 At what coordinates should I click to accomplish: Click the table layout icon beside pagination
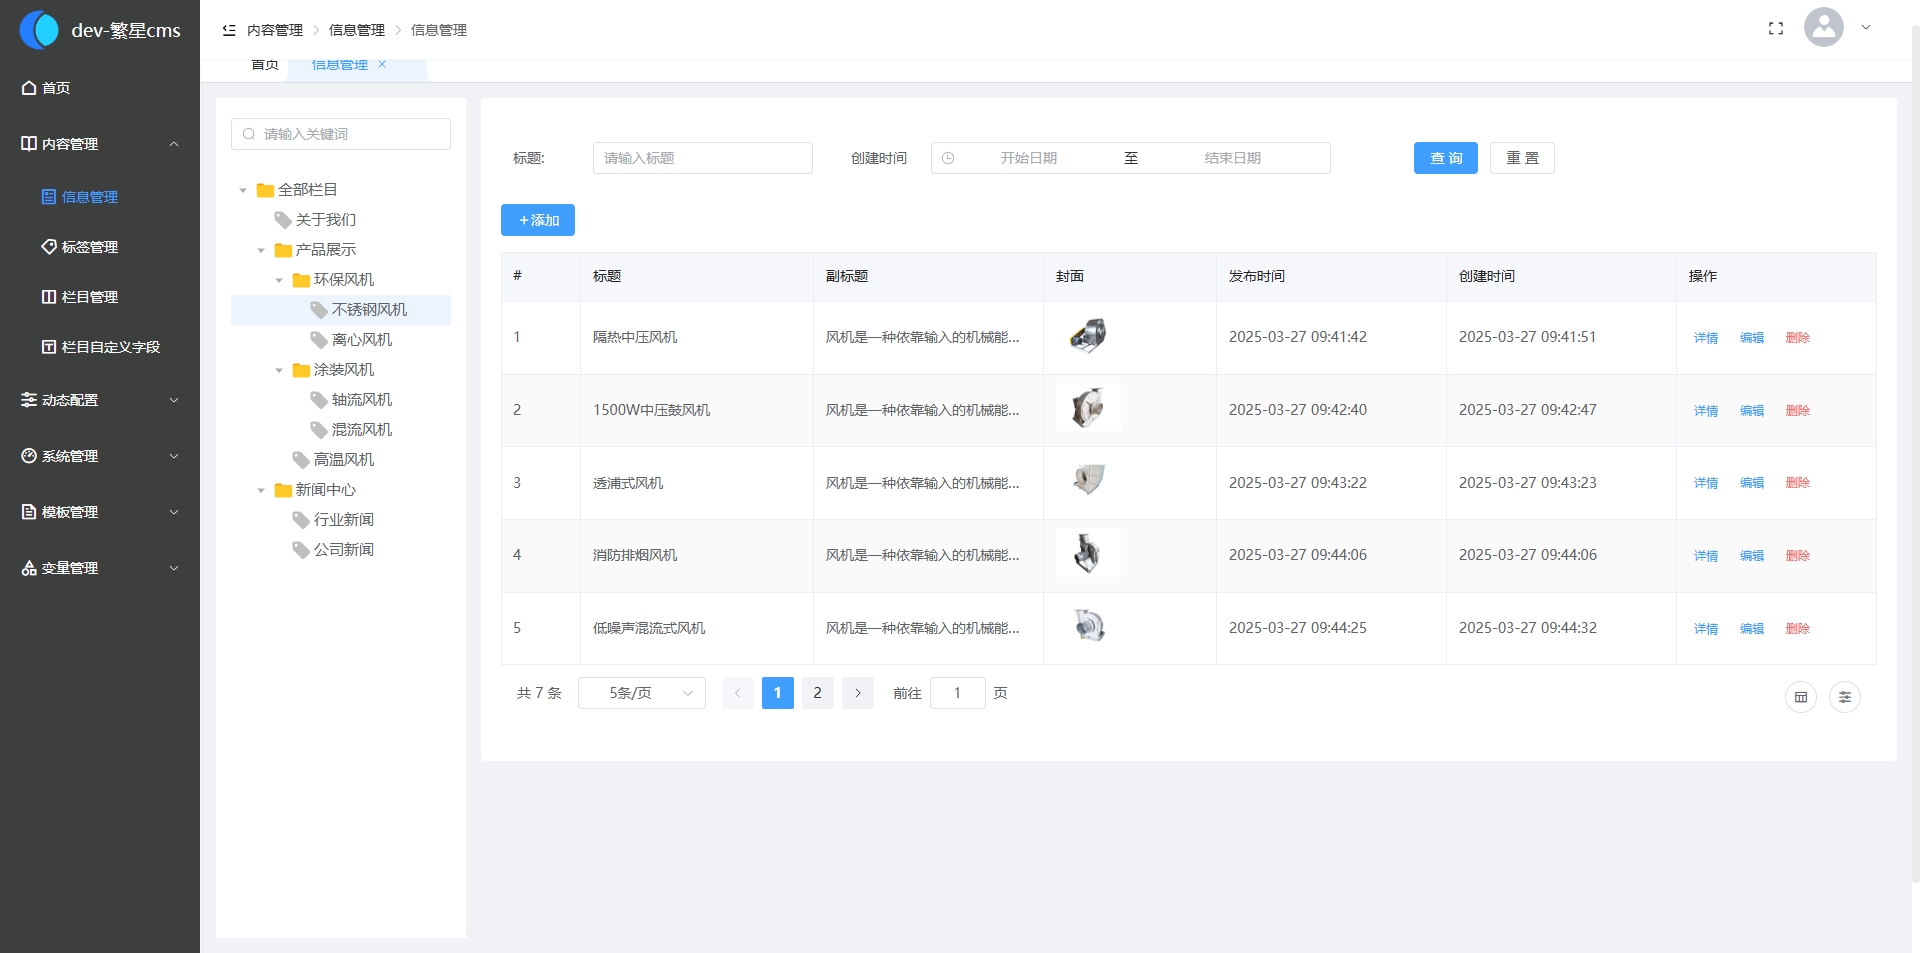point(1800,697)
